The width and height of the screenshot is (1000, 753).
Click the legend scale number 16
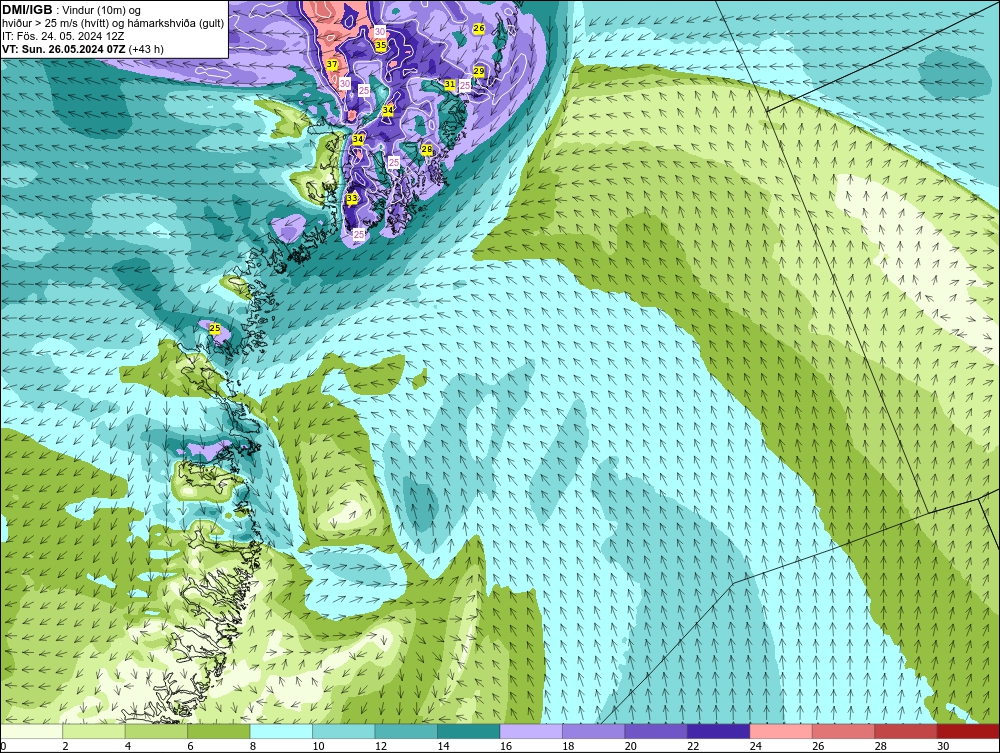(506, 746)
